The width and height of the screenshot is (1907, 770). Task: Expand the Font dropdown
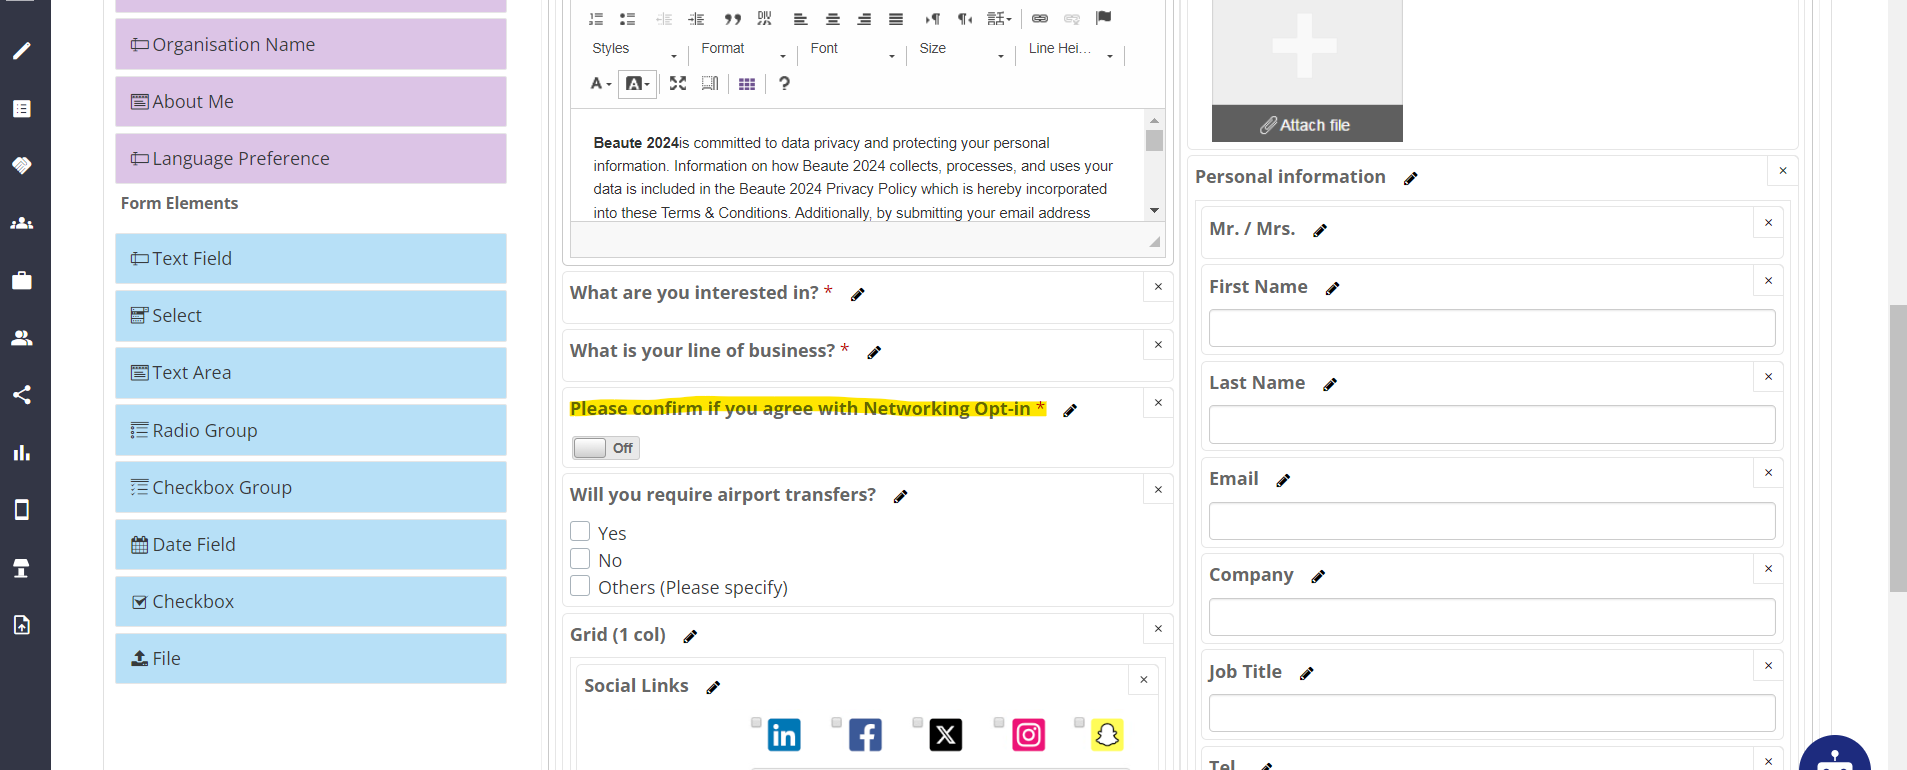[x=852, y=49]
